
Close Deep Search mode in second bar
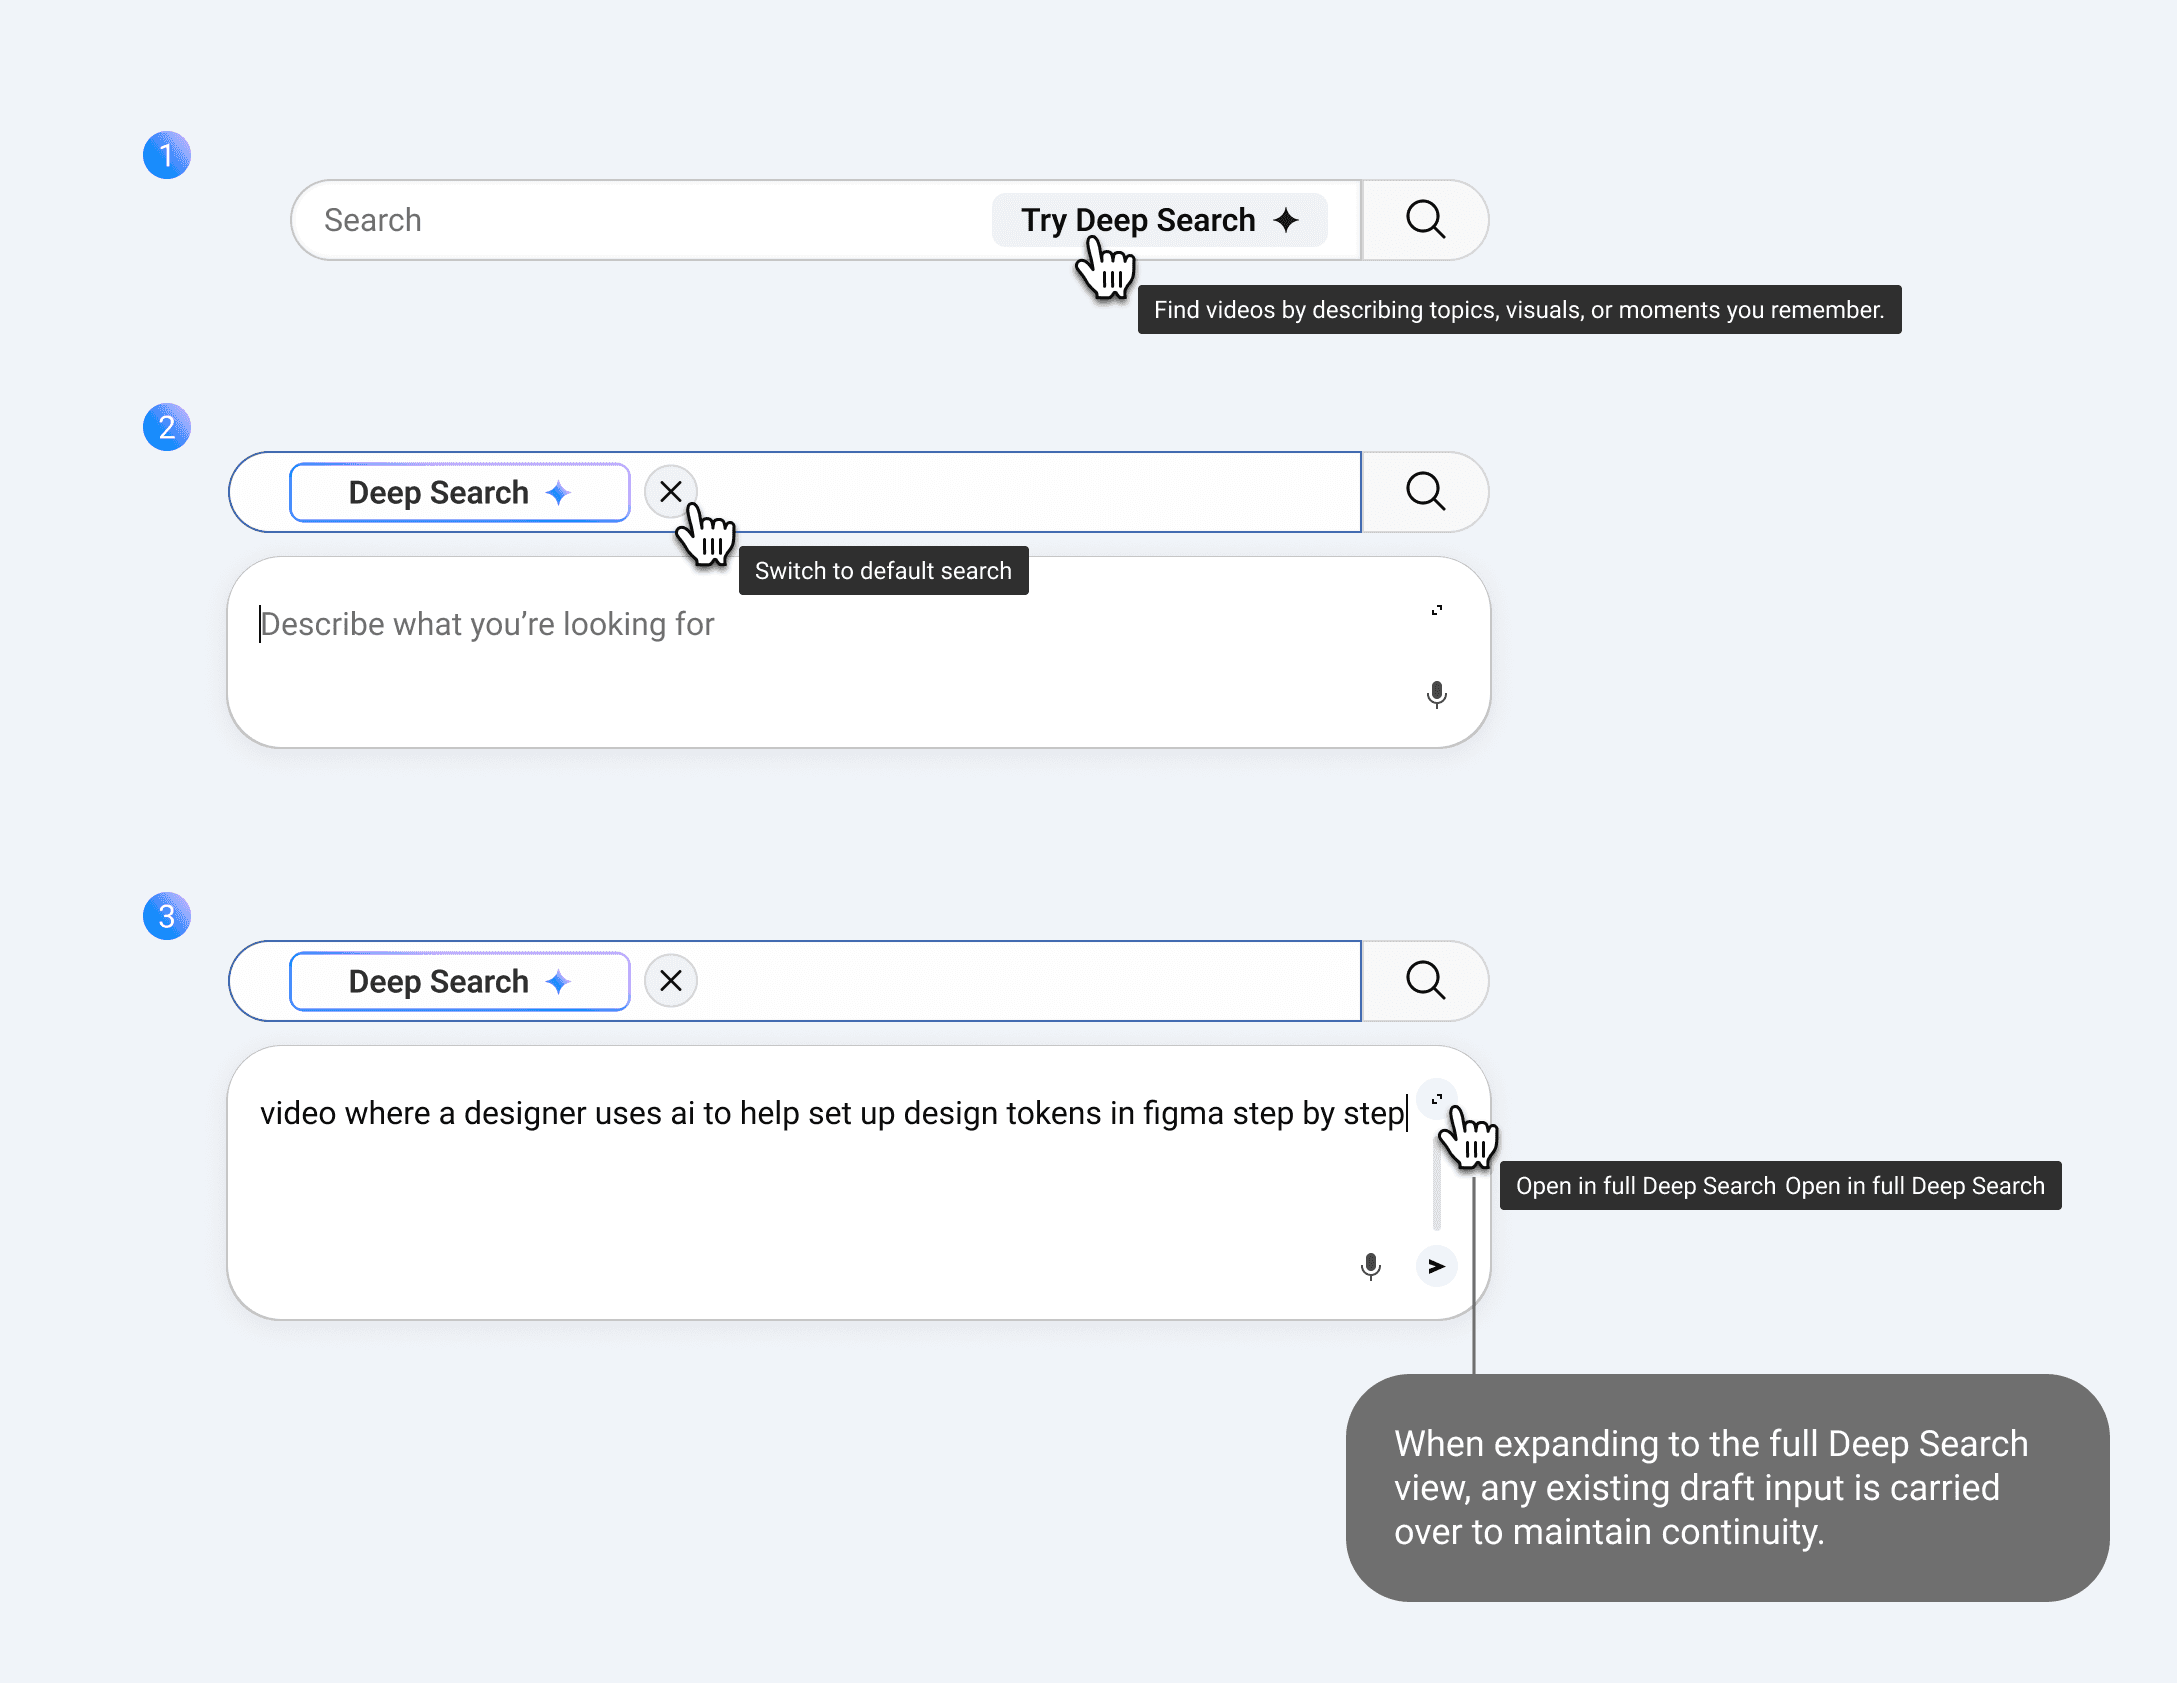[x=671, y=492]
